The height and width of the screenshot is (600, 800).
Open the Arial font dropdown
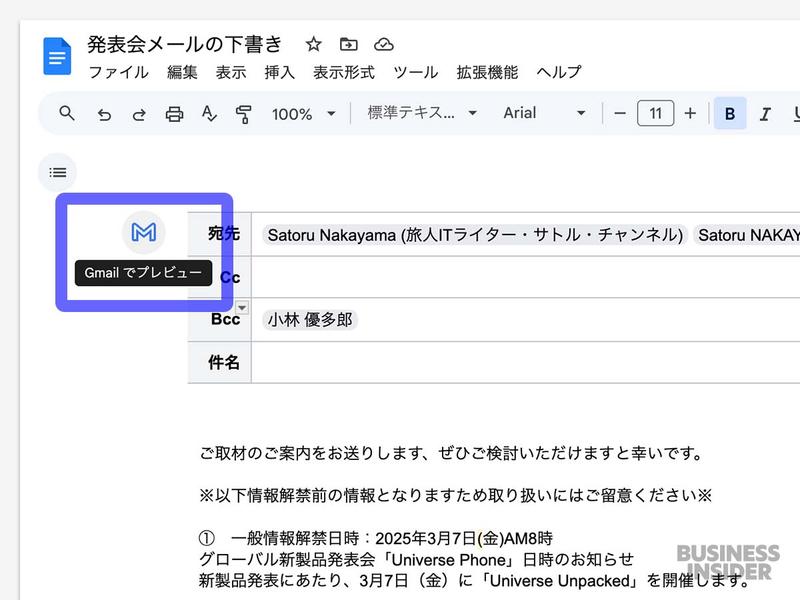[x=544, y=113]
